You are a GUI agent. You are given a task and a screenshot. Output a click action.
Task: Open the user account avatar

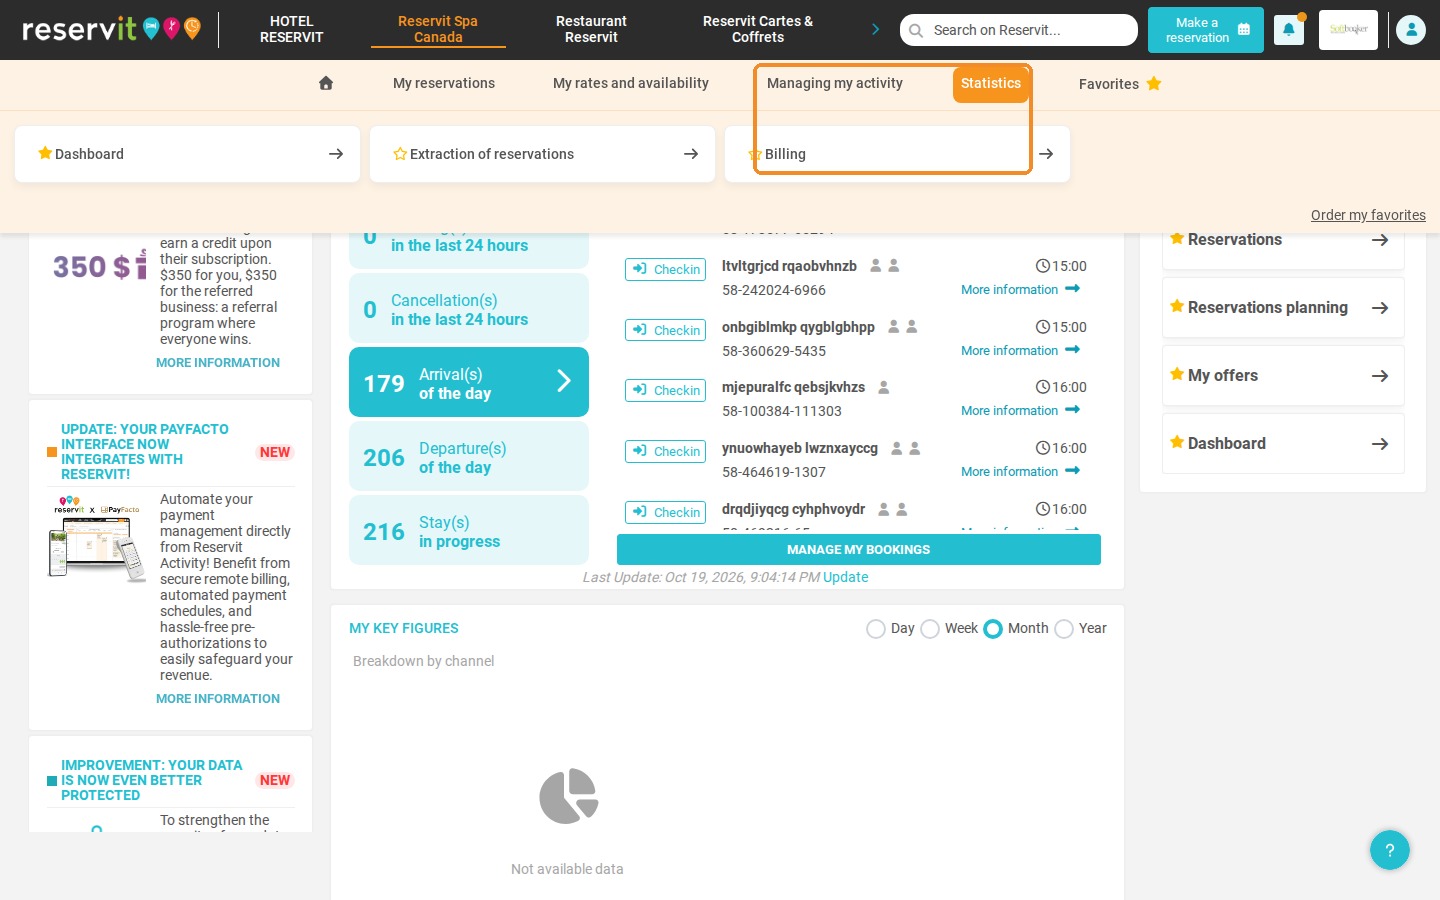pos(1411,30)
